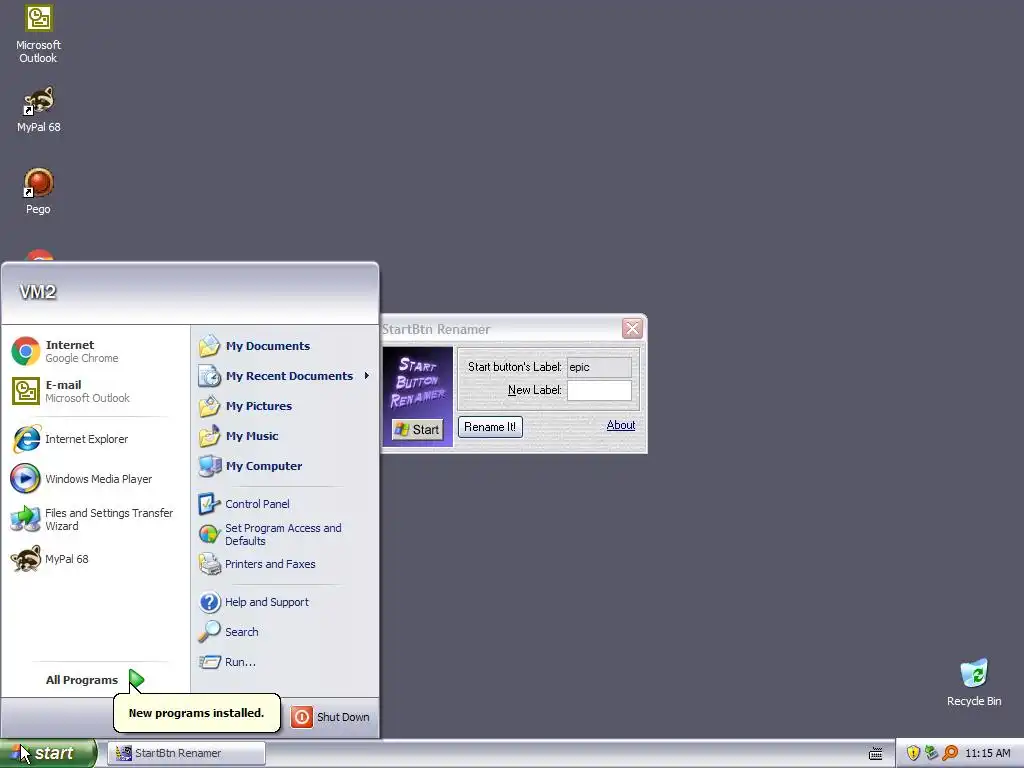Open Set Program Access and Defaults
This screenshot has height=768, width=1024.
click(x=284, y=534)
